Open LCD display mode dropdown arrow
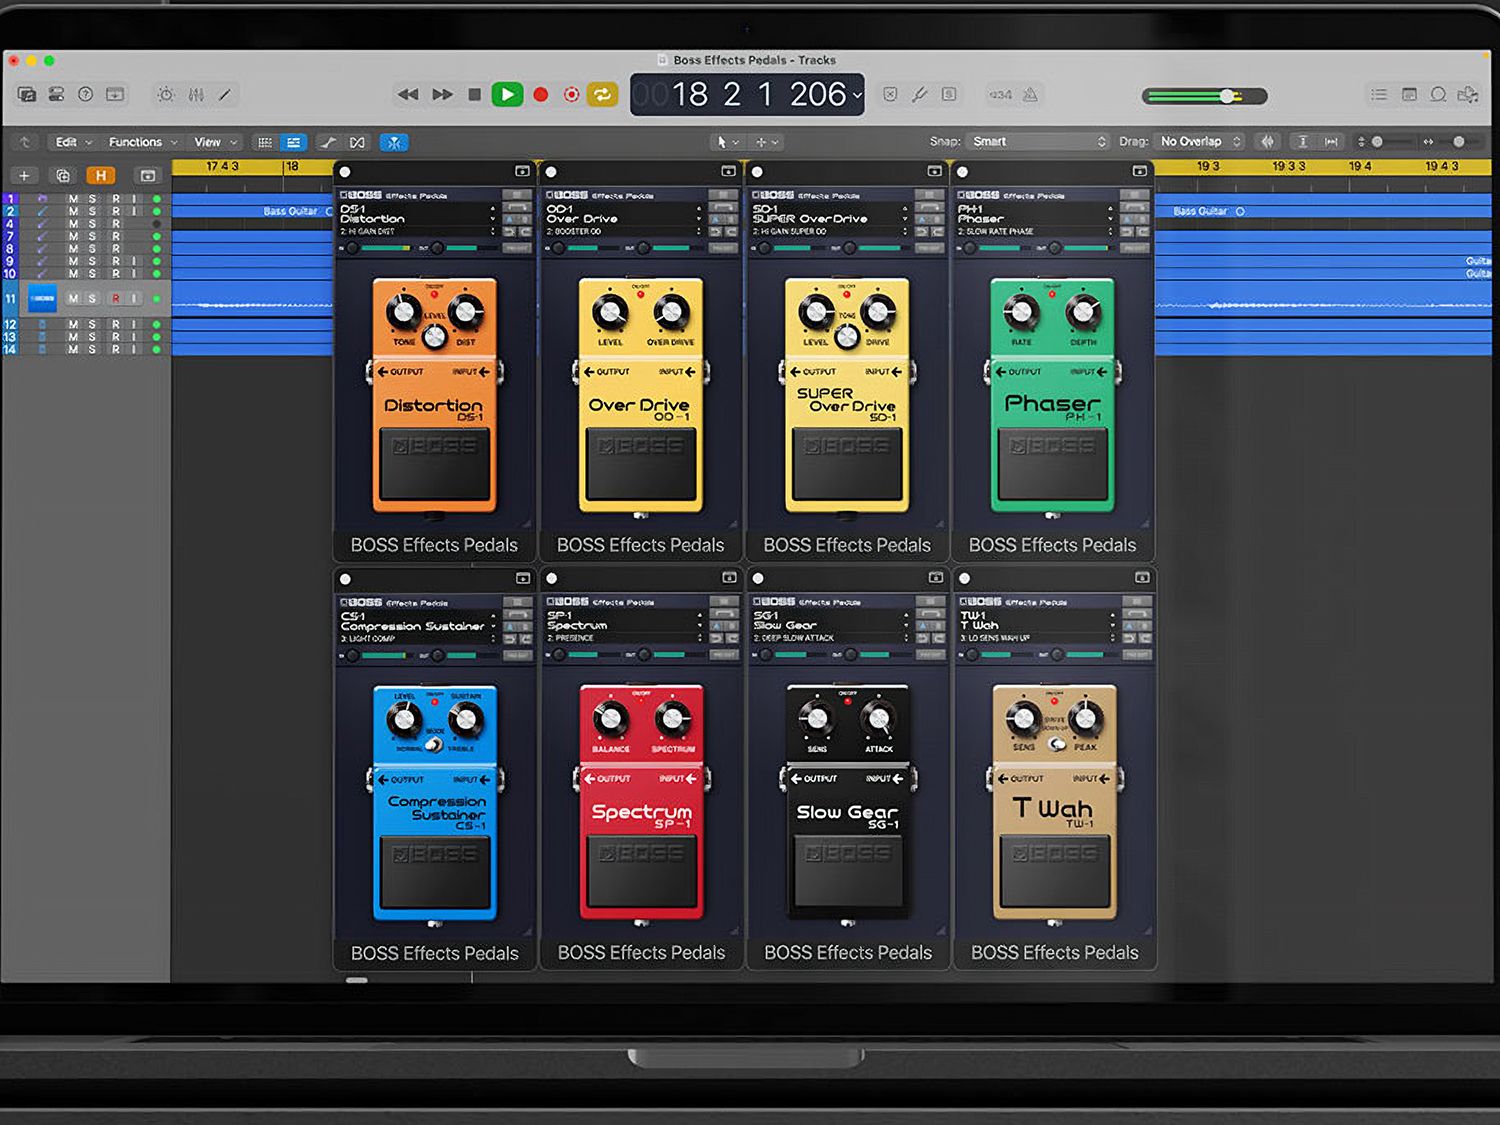 857,95
